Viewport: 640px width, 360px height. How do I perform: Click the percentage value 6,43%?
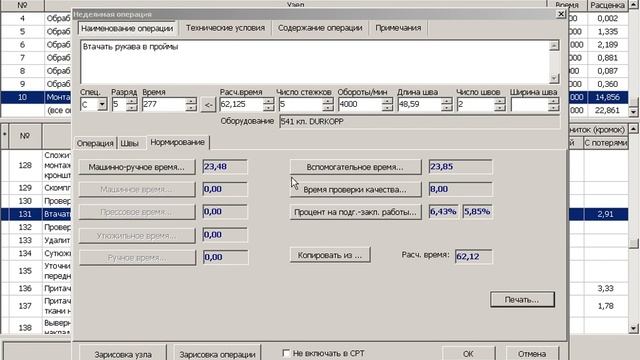pos(443,212)
